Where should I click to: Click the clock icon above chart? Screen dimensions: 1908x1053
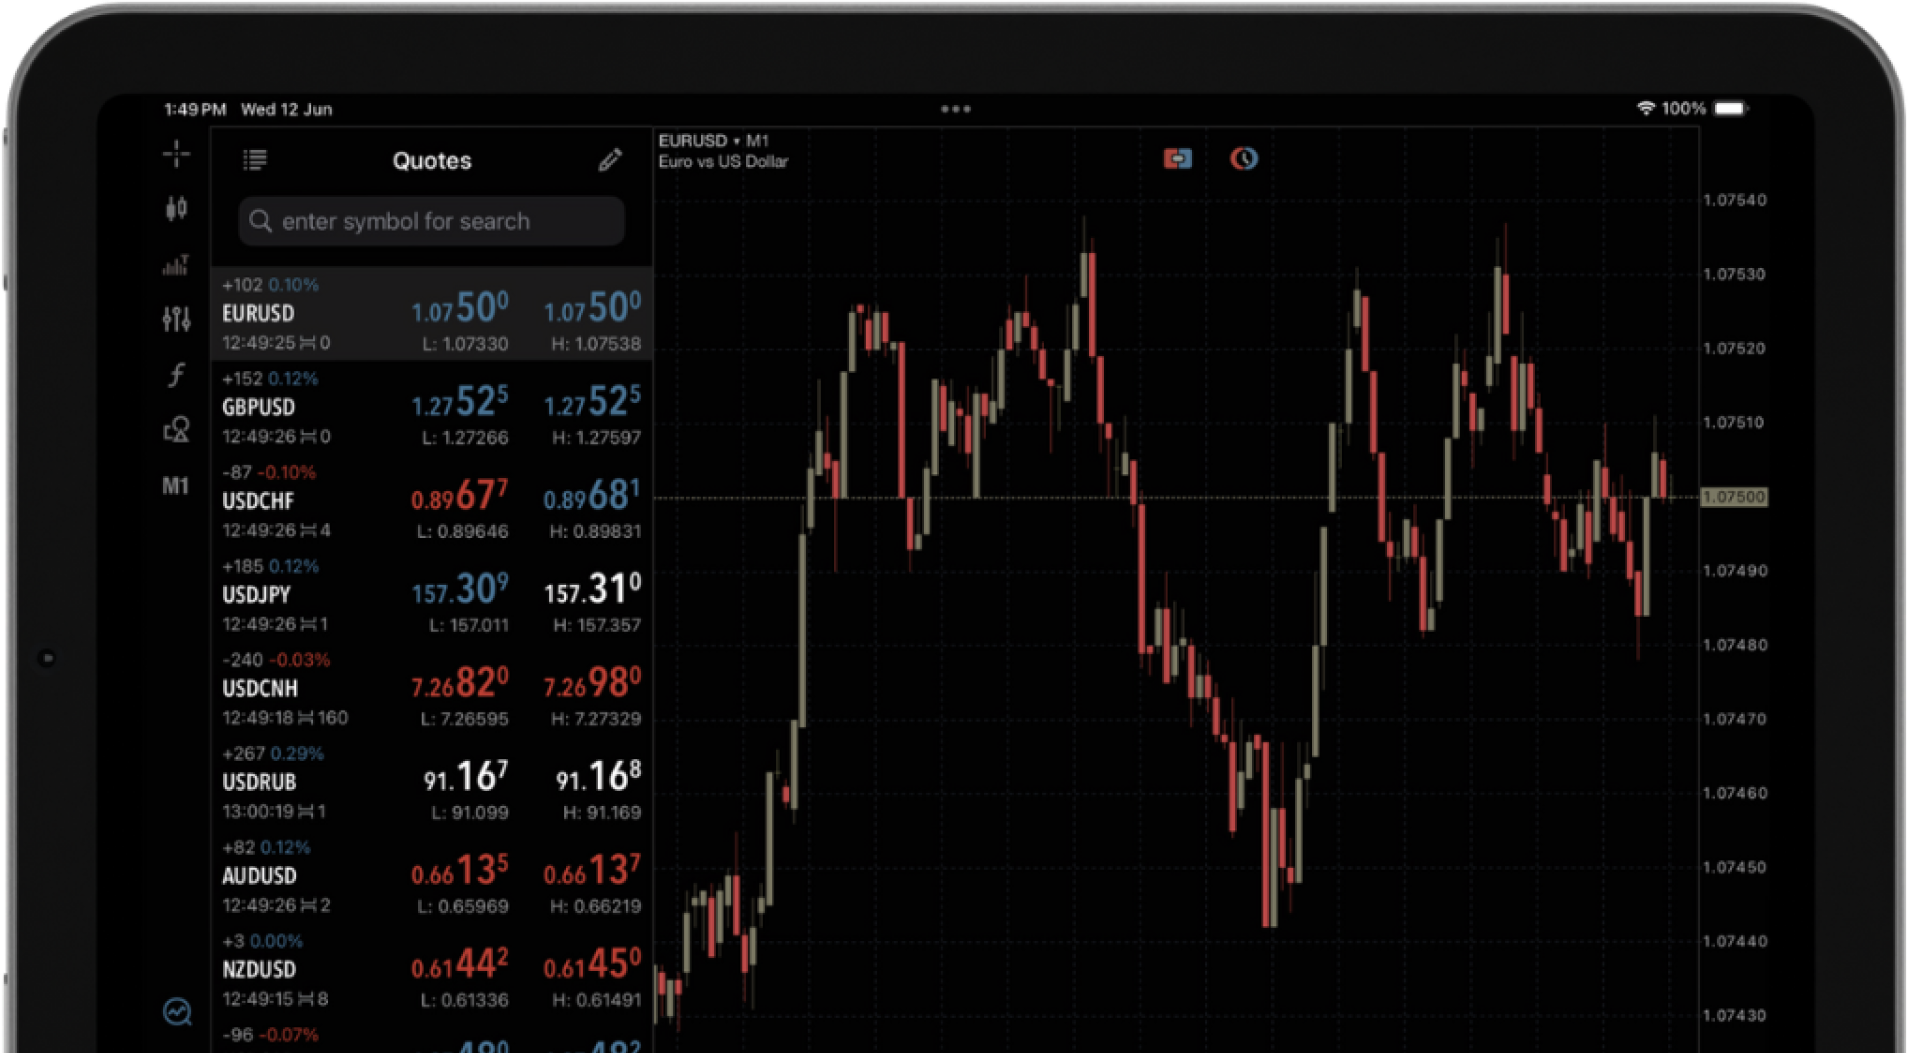pyautogui.click(x=1243, y=159)
